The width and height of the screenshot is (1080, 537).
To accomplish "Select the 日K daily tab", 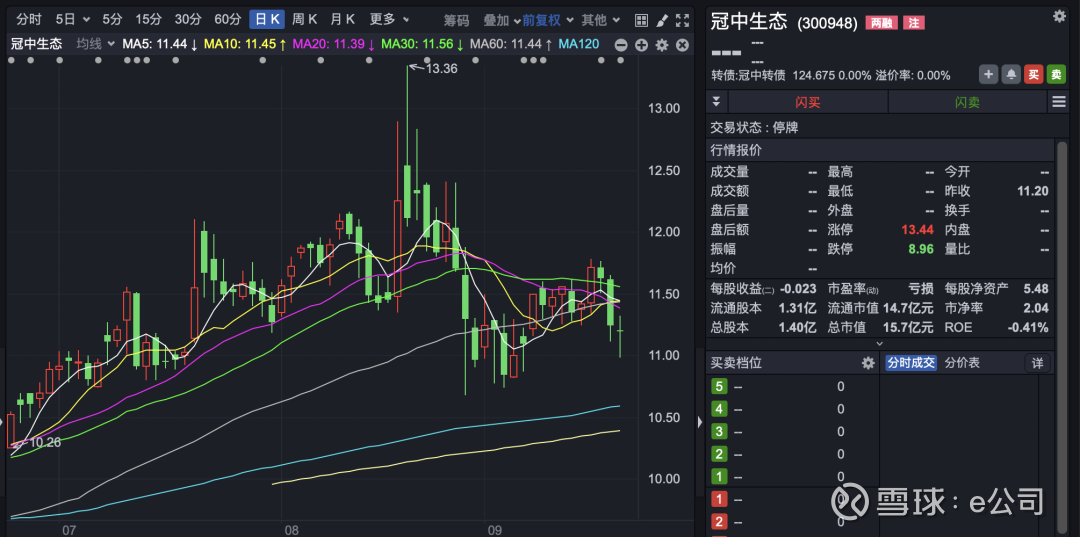I will pyautogui.click(x=267, y=20).
